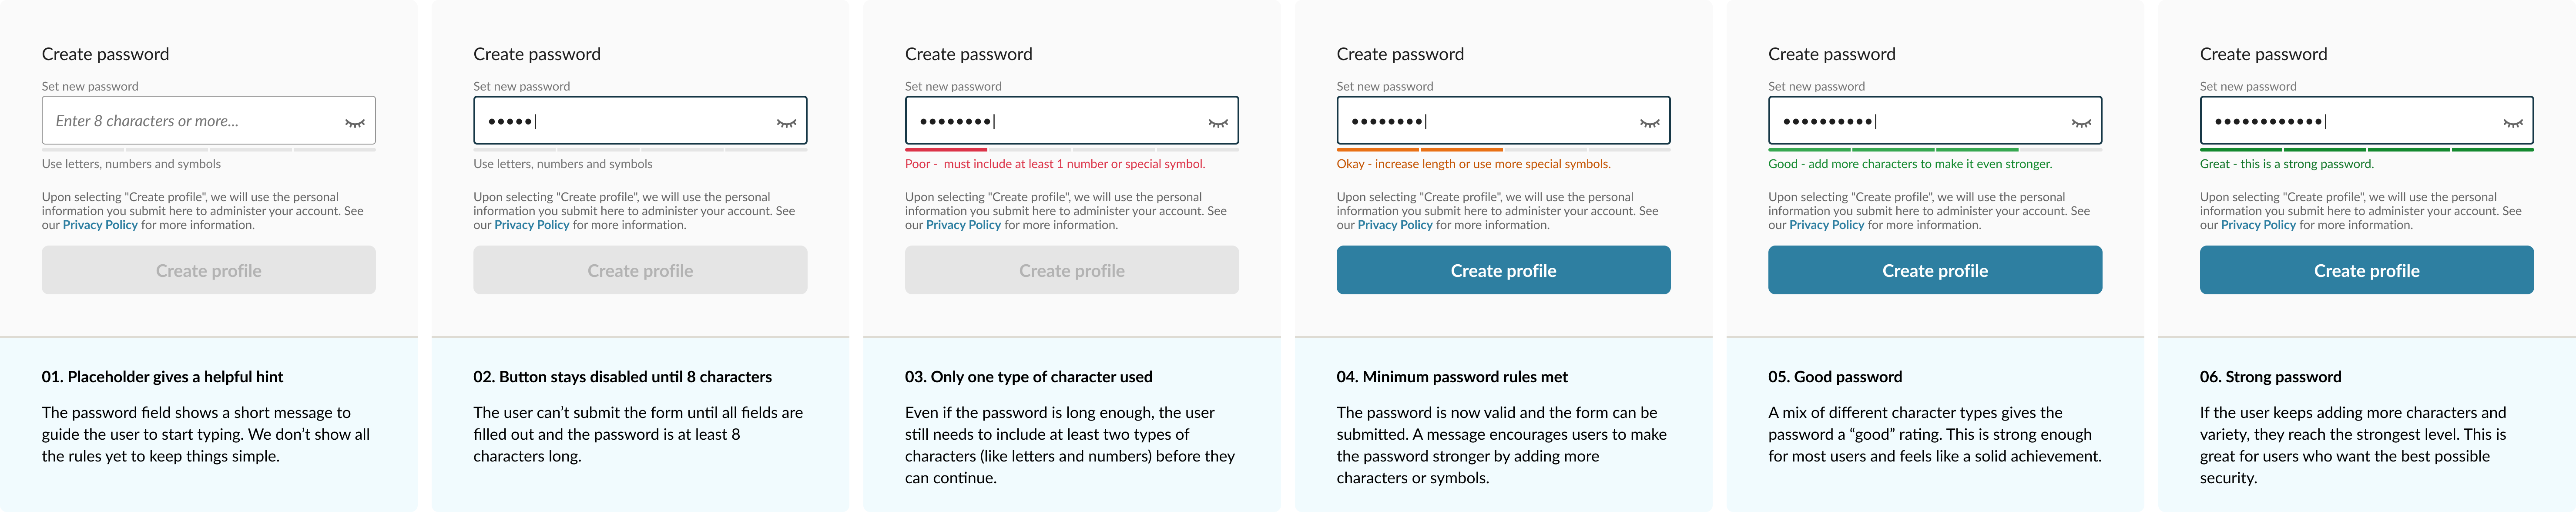
Task: Click the orange Okay strength indicator bar
Action: tap(1419, 150)
